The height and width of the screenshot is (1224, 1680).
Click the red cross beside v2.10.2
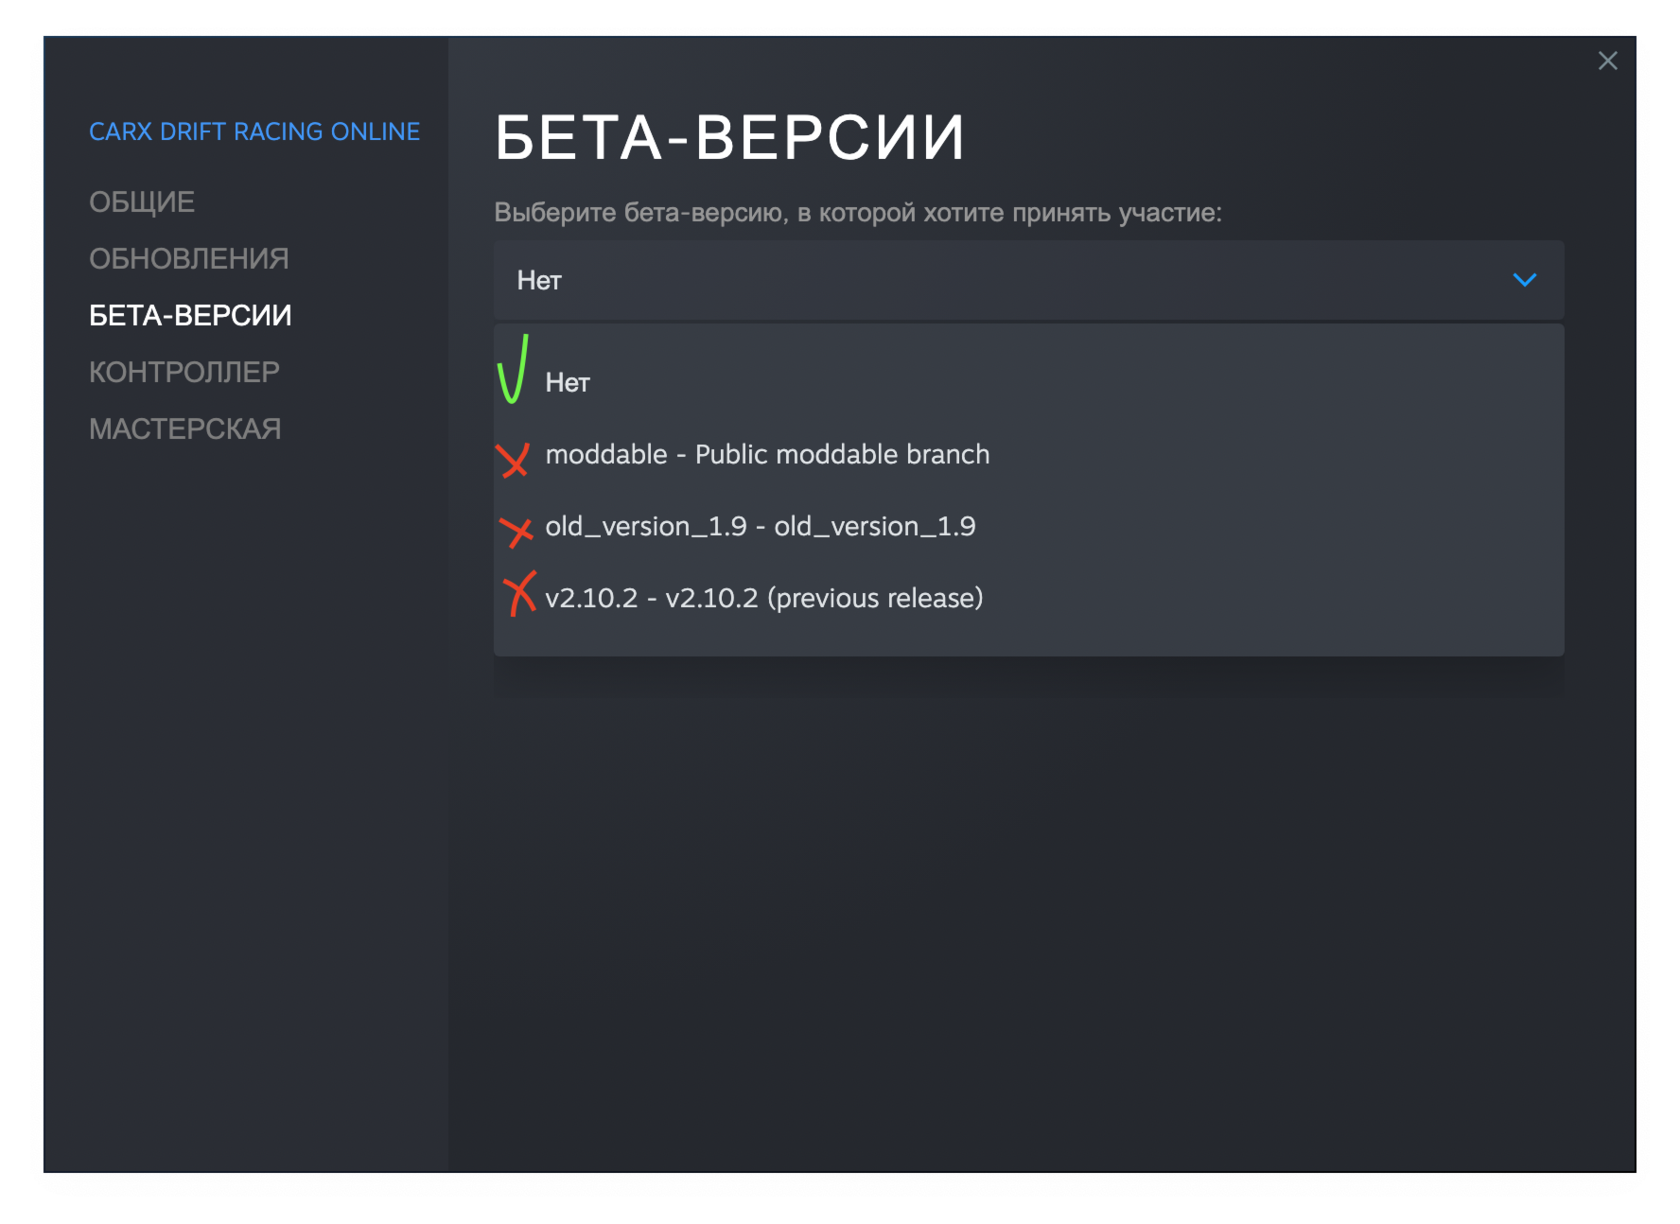click(x=520, y=594)
